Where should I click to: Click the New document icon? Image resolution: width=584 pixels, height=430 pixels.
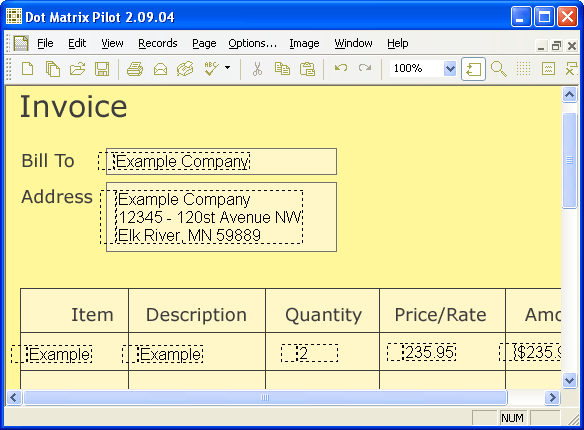28,69
